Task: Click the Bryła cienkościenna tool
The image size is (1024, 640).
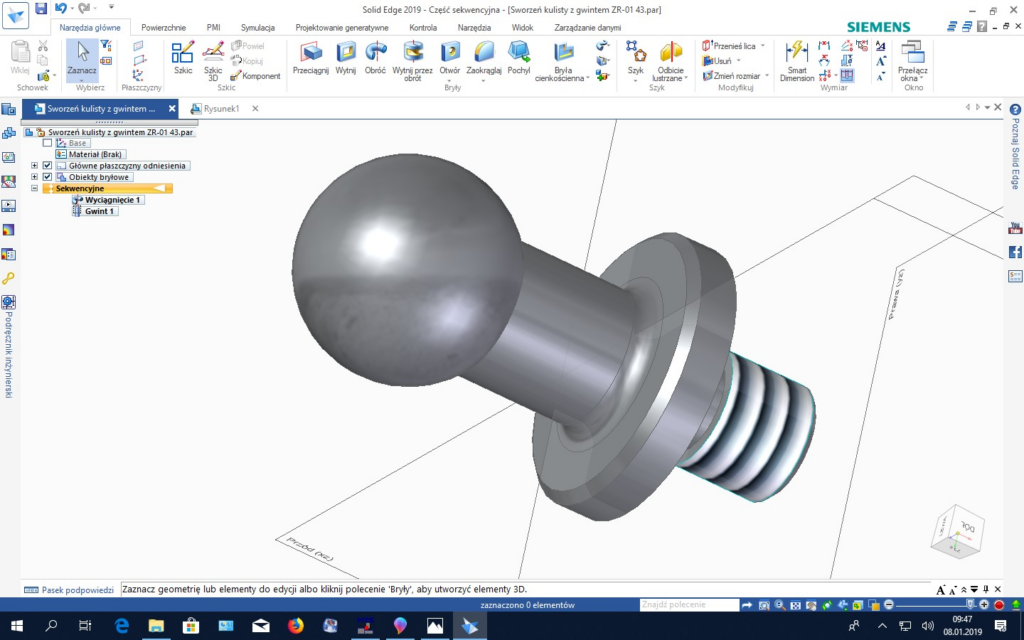Action: pyautogui.click(x=562, y=61)
